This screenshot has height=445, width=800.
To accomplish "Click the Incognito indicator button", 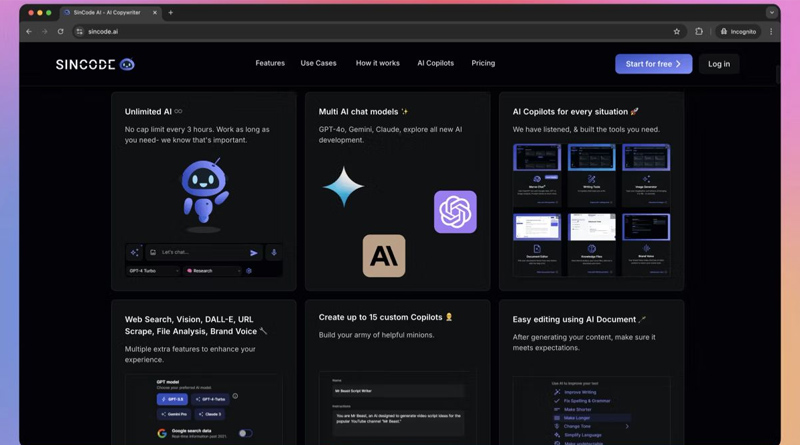I will pyautogui.click(x=738, y=32).
